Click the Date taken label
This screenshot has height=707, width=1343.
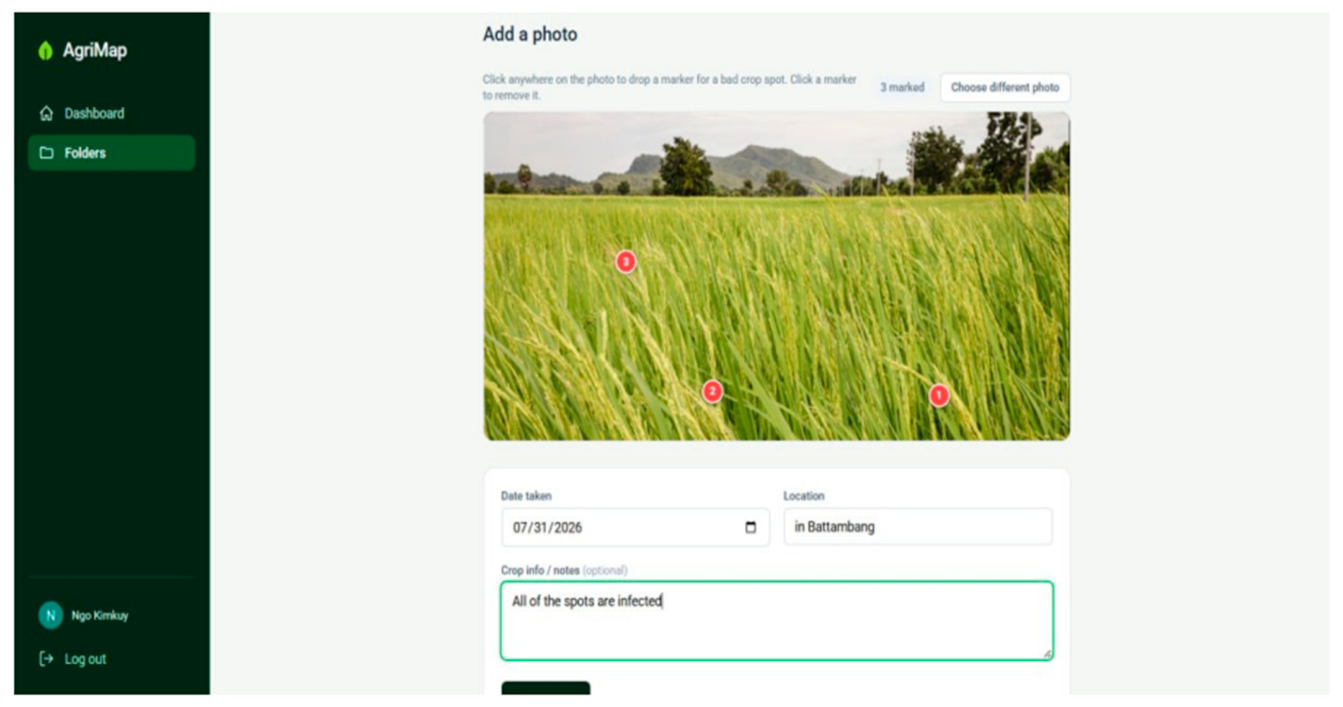coord(526,496)
